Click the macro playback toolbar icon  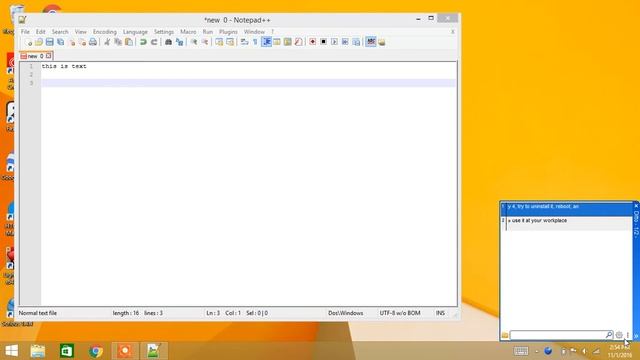334,42
